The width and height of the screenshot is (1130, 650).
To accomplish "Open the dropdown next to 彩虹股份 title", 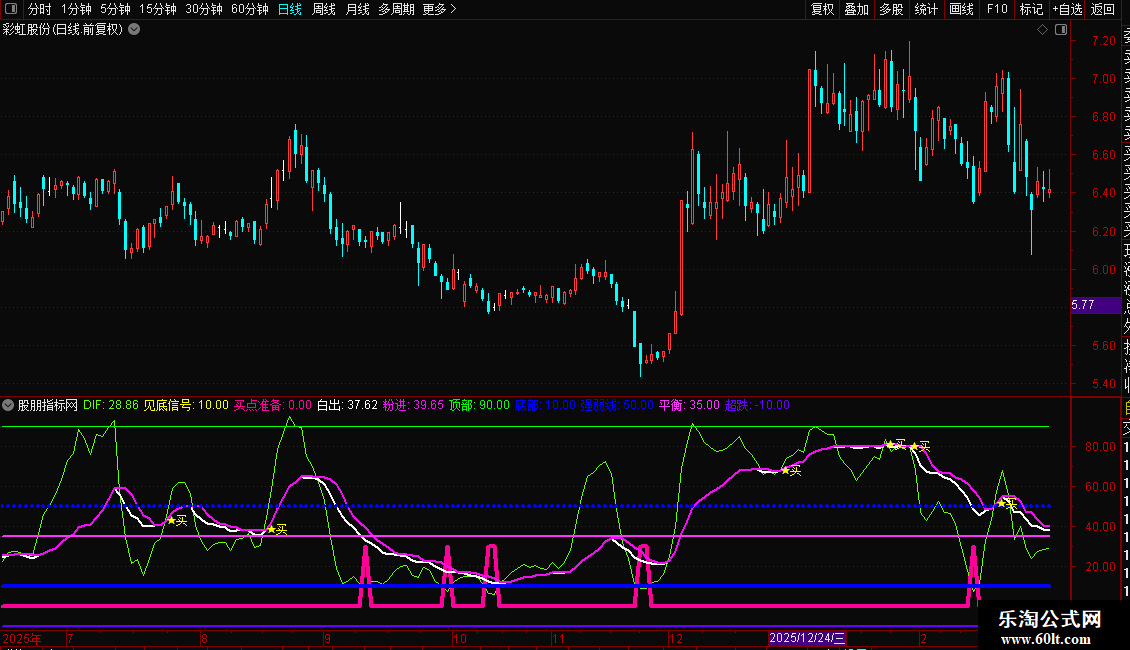I will tap(134, 29).
